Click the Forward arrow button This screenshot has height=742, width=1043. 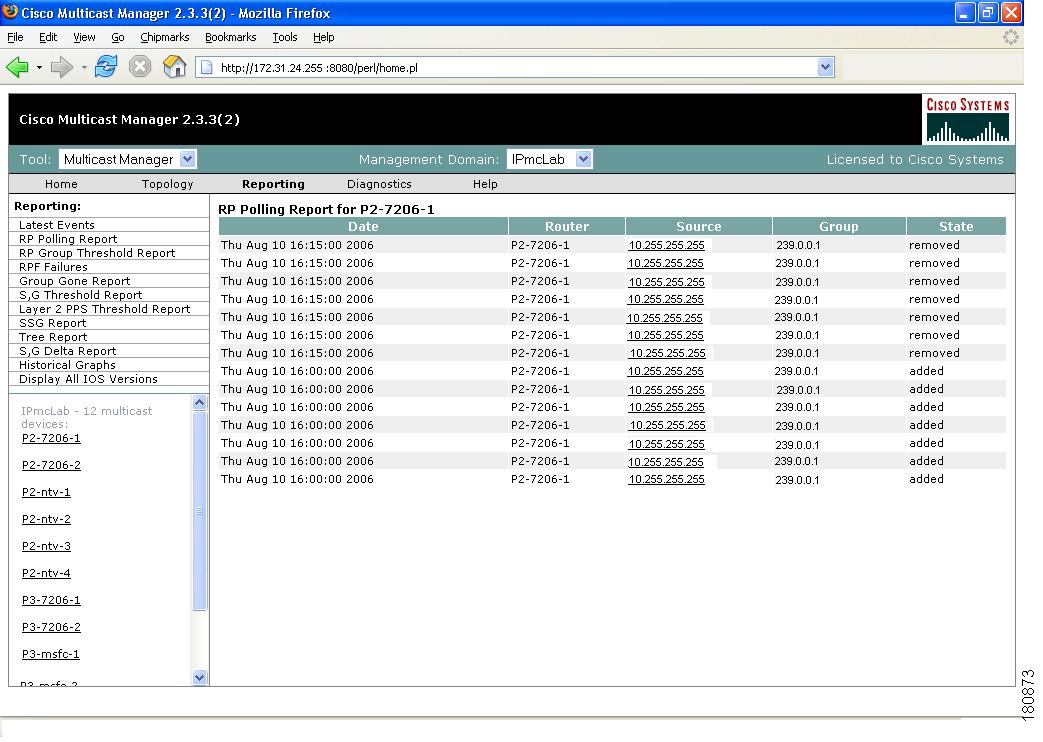tap(61, 67)
